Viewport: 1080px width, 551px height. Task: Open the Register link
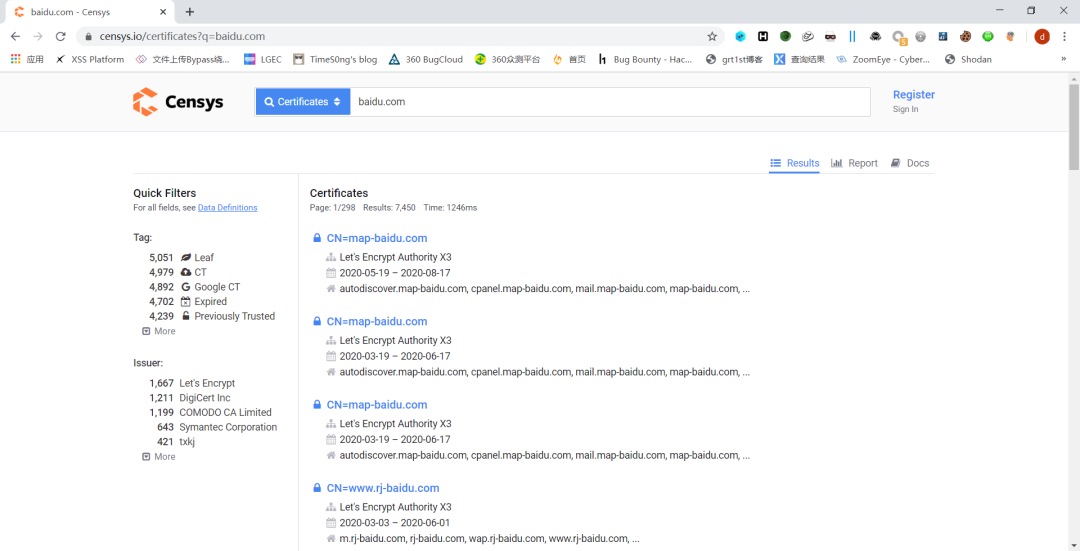[x=913, y=95]
